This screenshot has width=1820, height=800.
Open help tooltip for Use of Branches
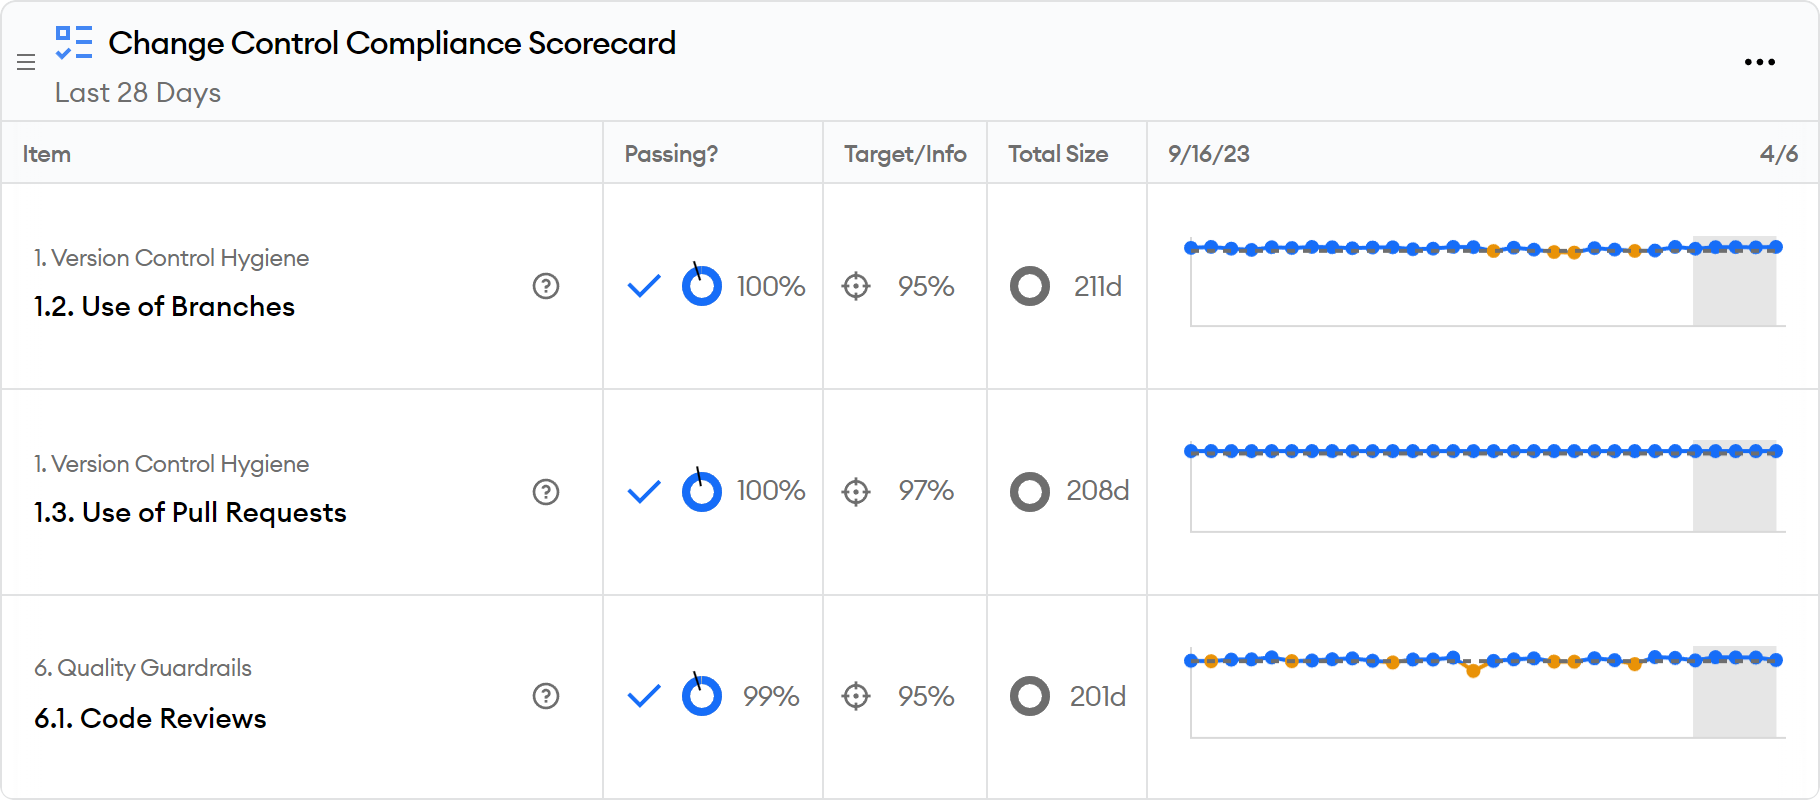coord(546,287)
